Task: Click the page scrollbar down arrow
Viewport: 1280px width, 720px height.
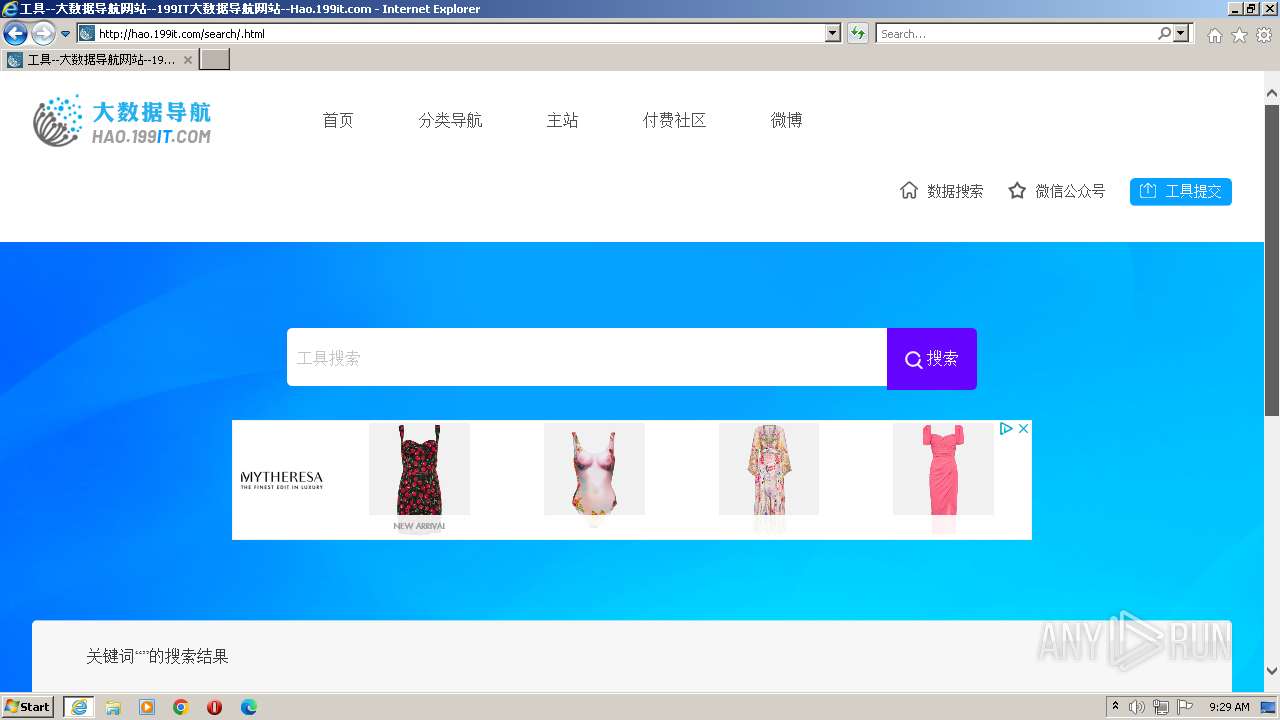Action: pyautogui.click(x=1272, y=671)
